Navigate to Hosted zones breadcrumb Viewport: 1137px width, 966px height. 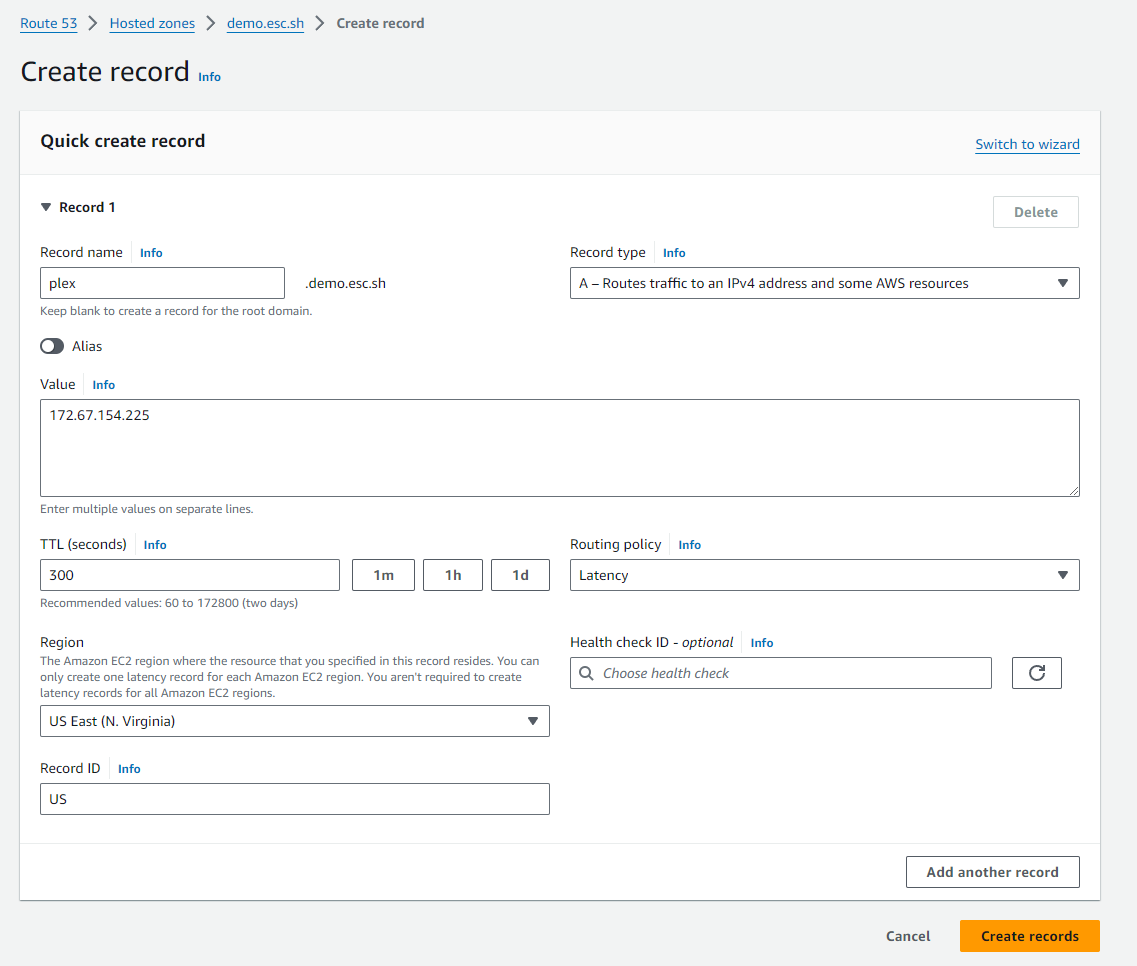point(152,23)
